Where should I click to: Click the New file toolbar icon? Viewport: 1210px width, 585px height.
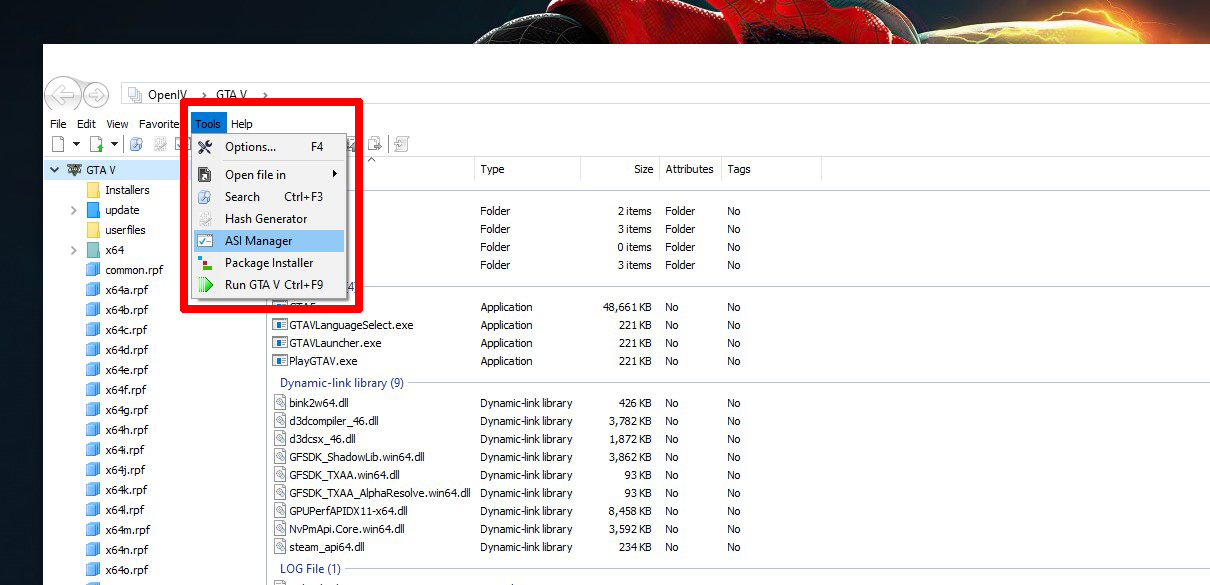[x=58, y=144]
